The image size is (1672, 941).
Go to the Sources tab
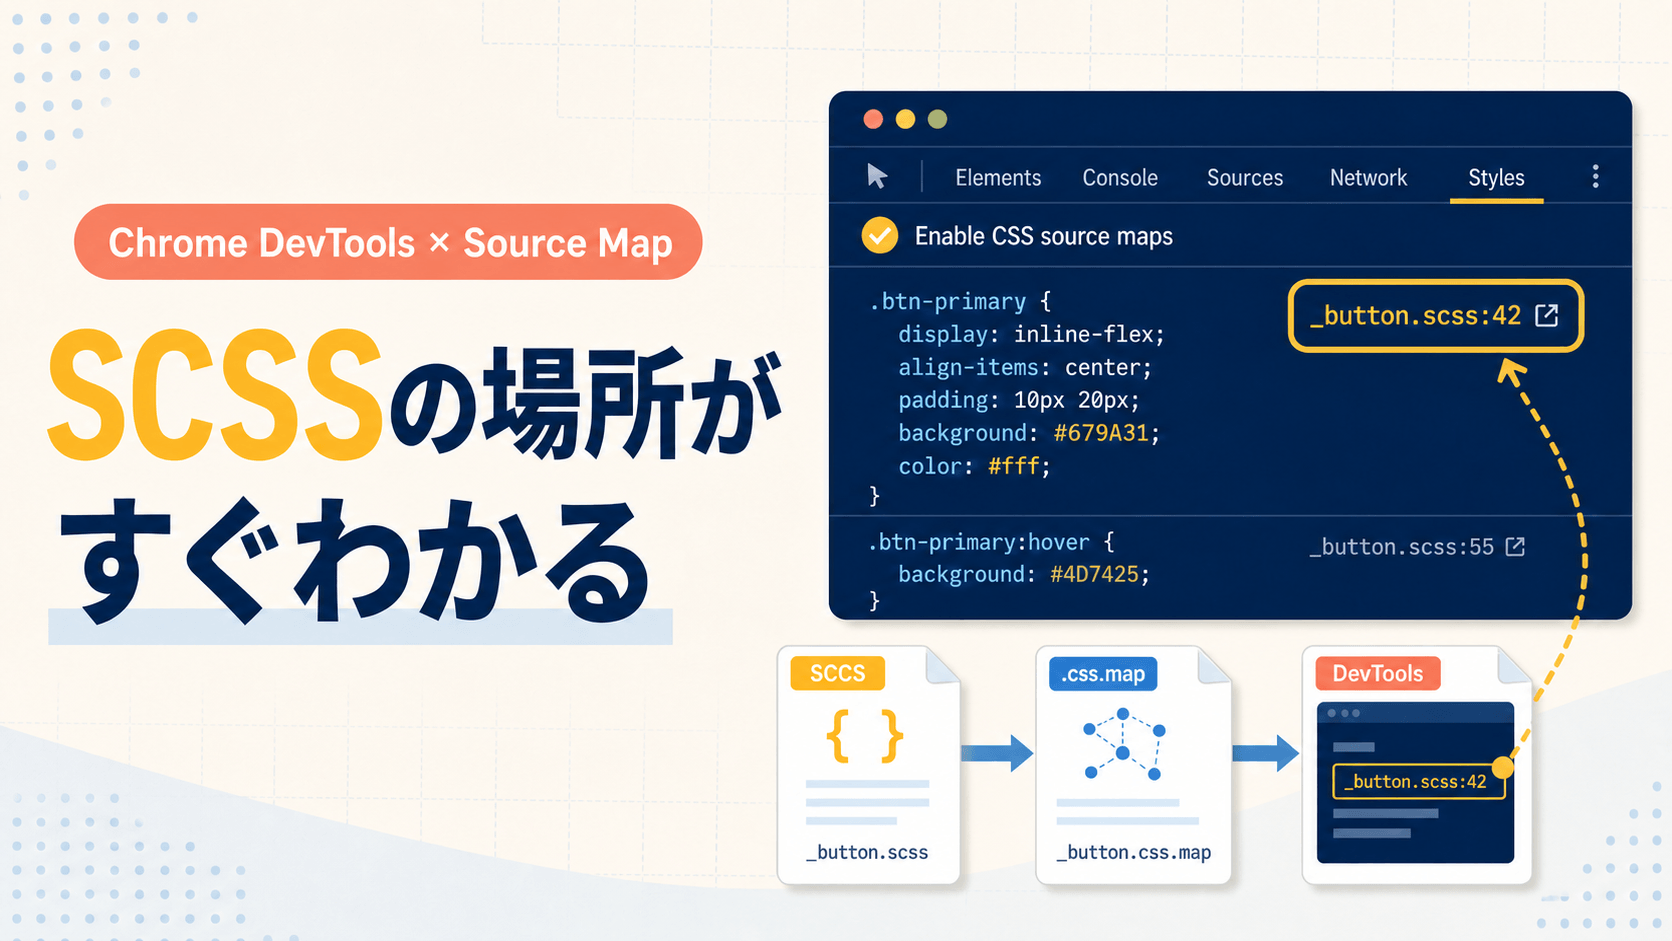point(1245,178)
